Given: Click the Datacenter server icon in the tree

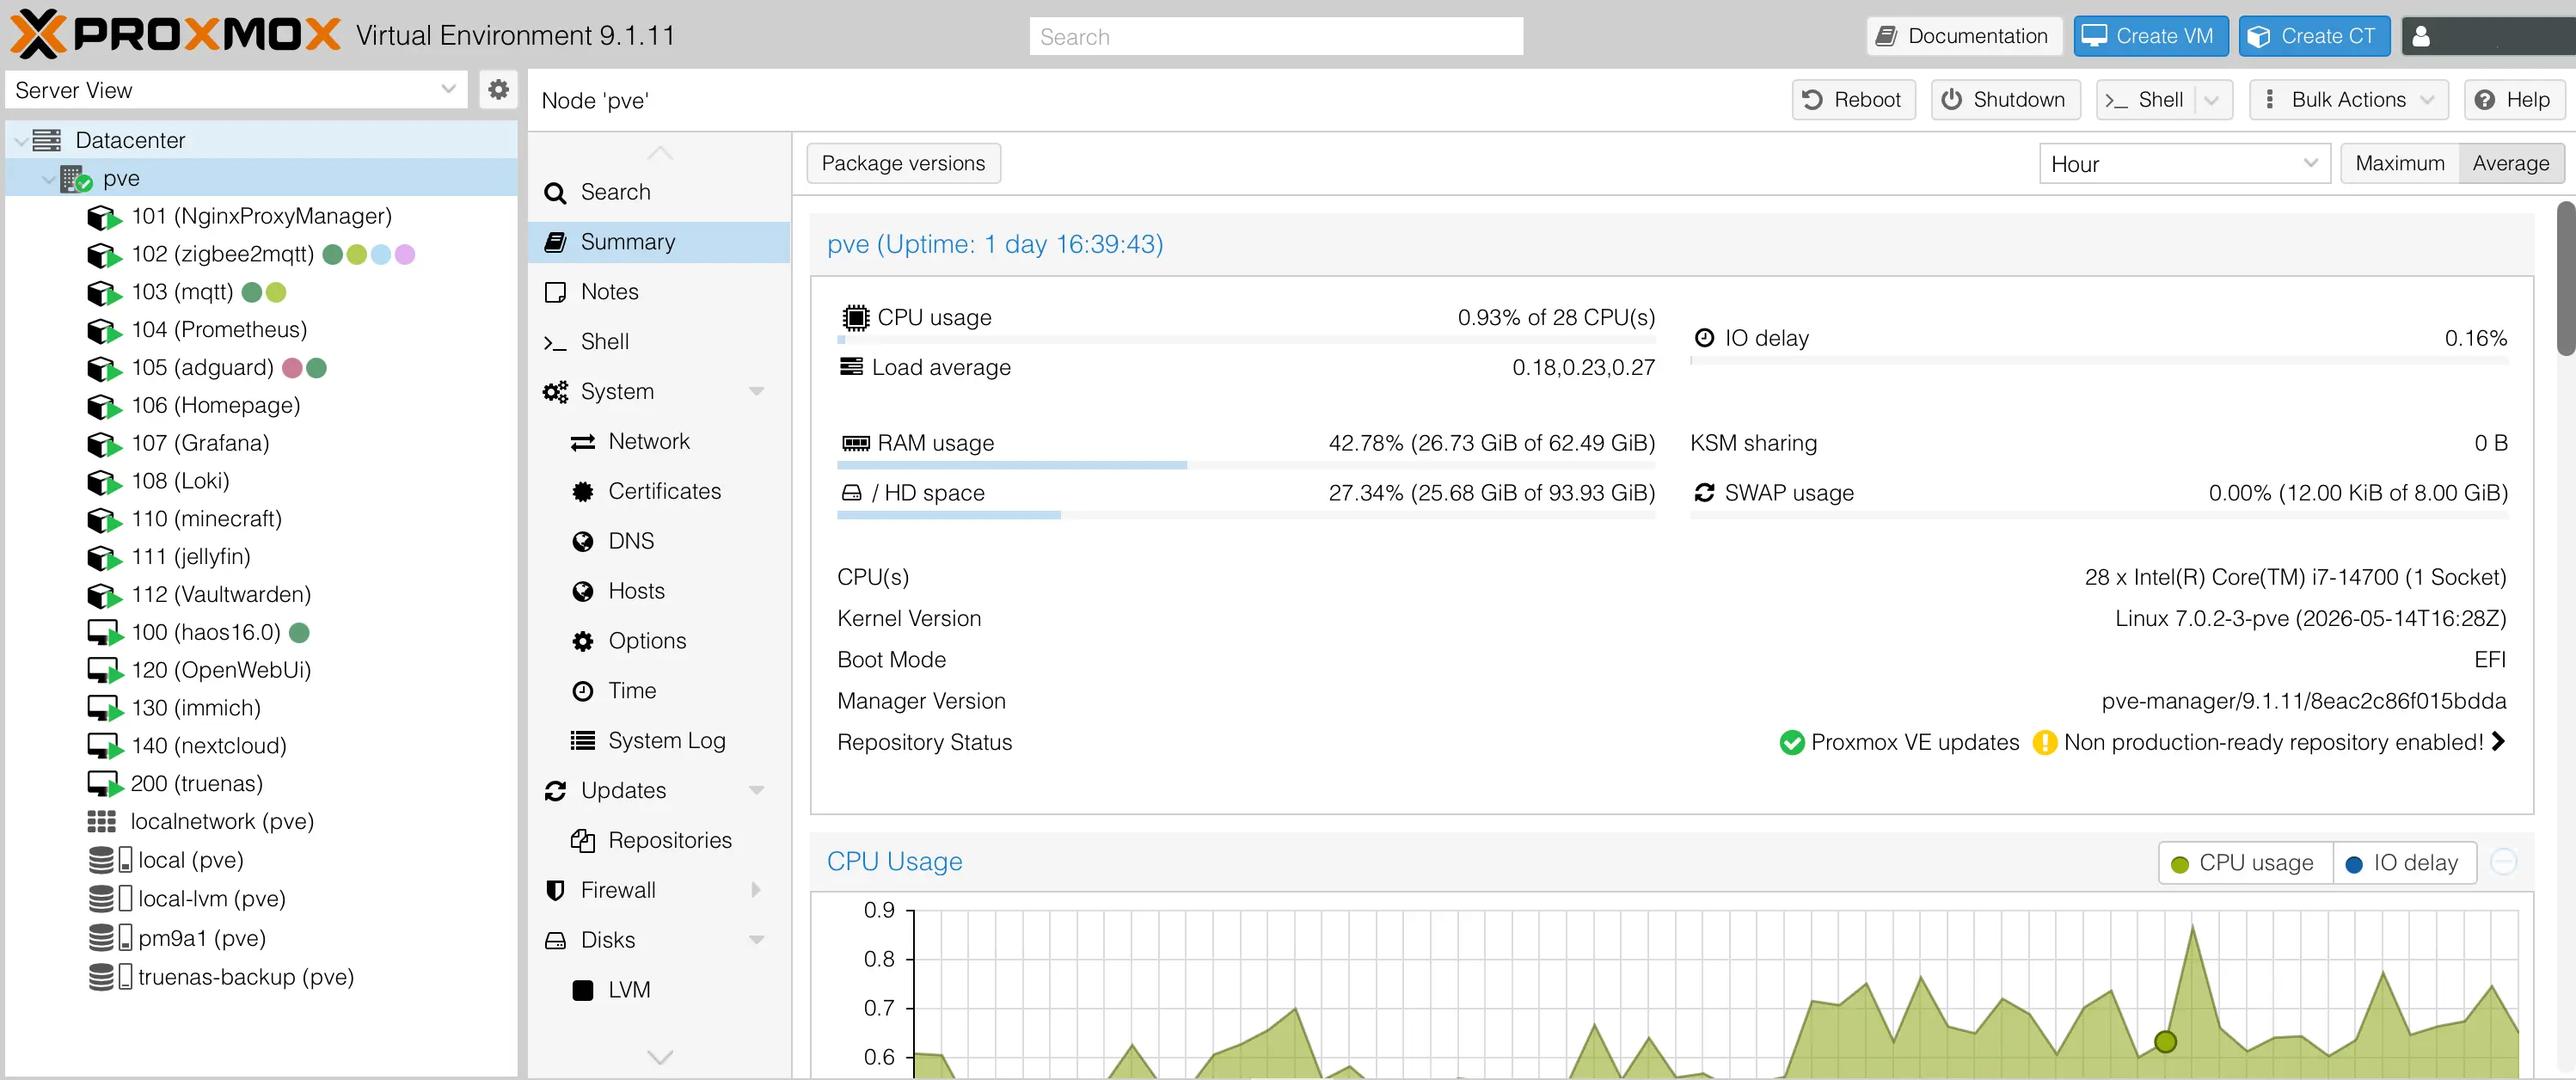Looking at the screenshot, I should coord(46,140).
